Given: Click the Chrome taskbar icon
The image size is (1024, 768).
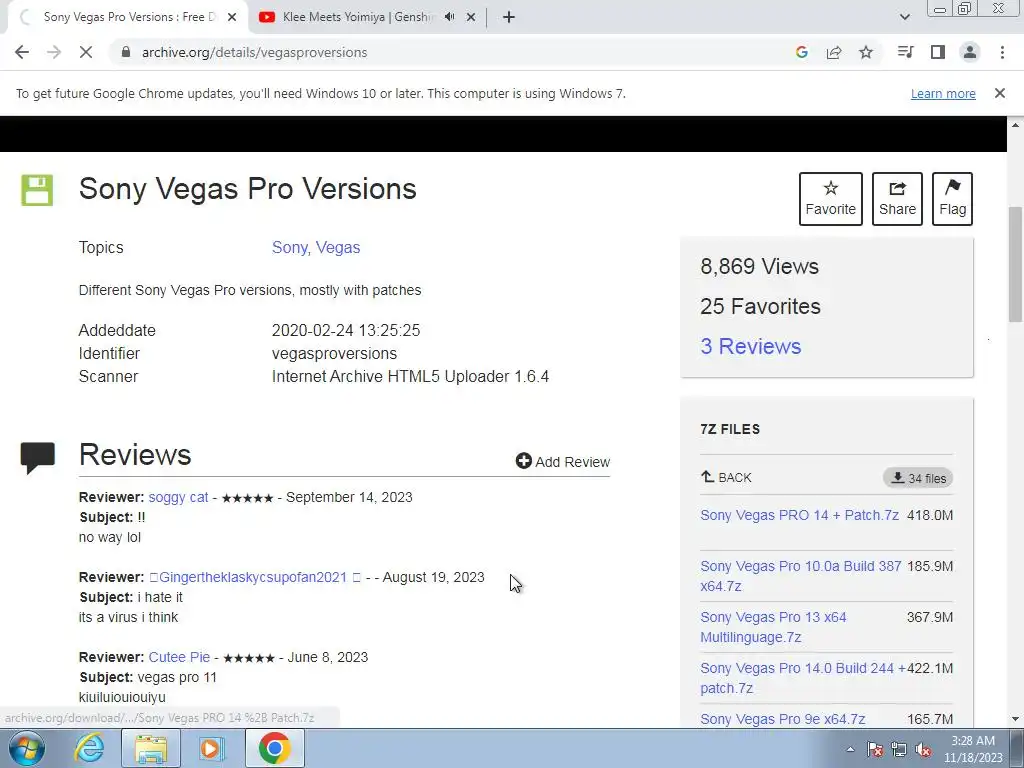Looking at the screenshot, I should (274, 748).
